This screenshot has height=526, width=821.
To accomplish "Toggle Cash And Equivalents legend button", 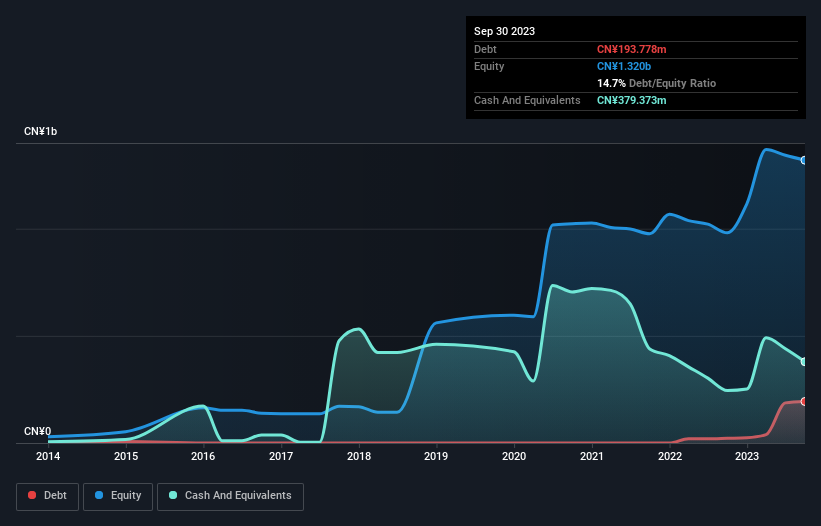I will tap(230, 496).
